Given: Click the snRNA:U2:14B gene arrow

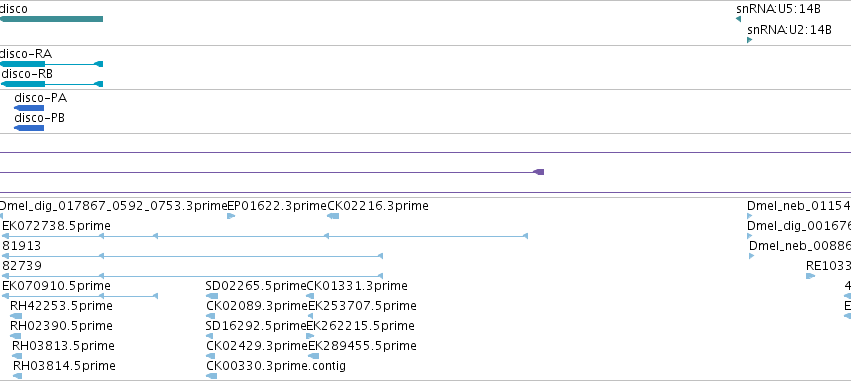Looking at the screenshot, I should tap(750, 40).
